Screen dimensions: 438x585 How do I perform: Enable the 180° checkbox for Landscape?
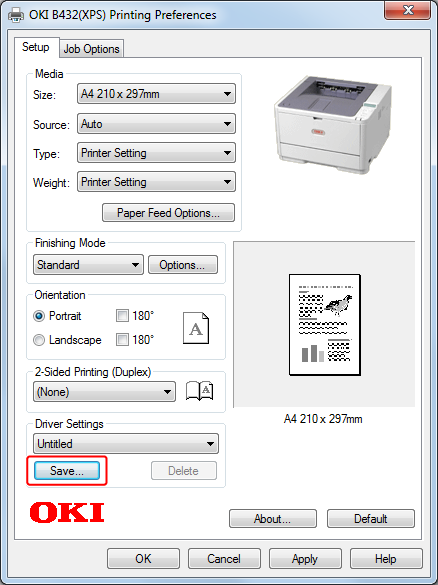click(122, 340)
